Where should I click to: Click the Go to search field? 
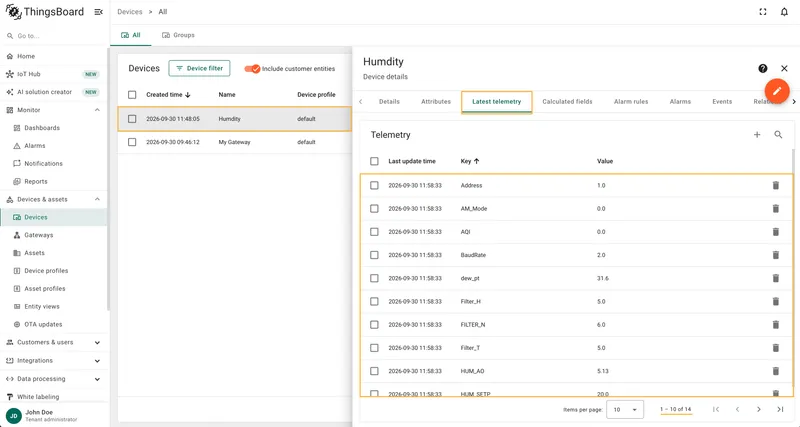pyautogui.click(x=55, y=36)
